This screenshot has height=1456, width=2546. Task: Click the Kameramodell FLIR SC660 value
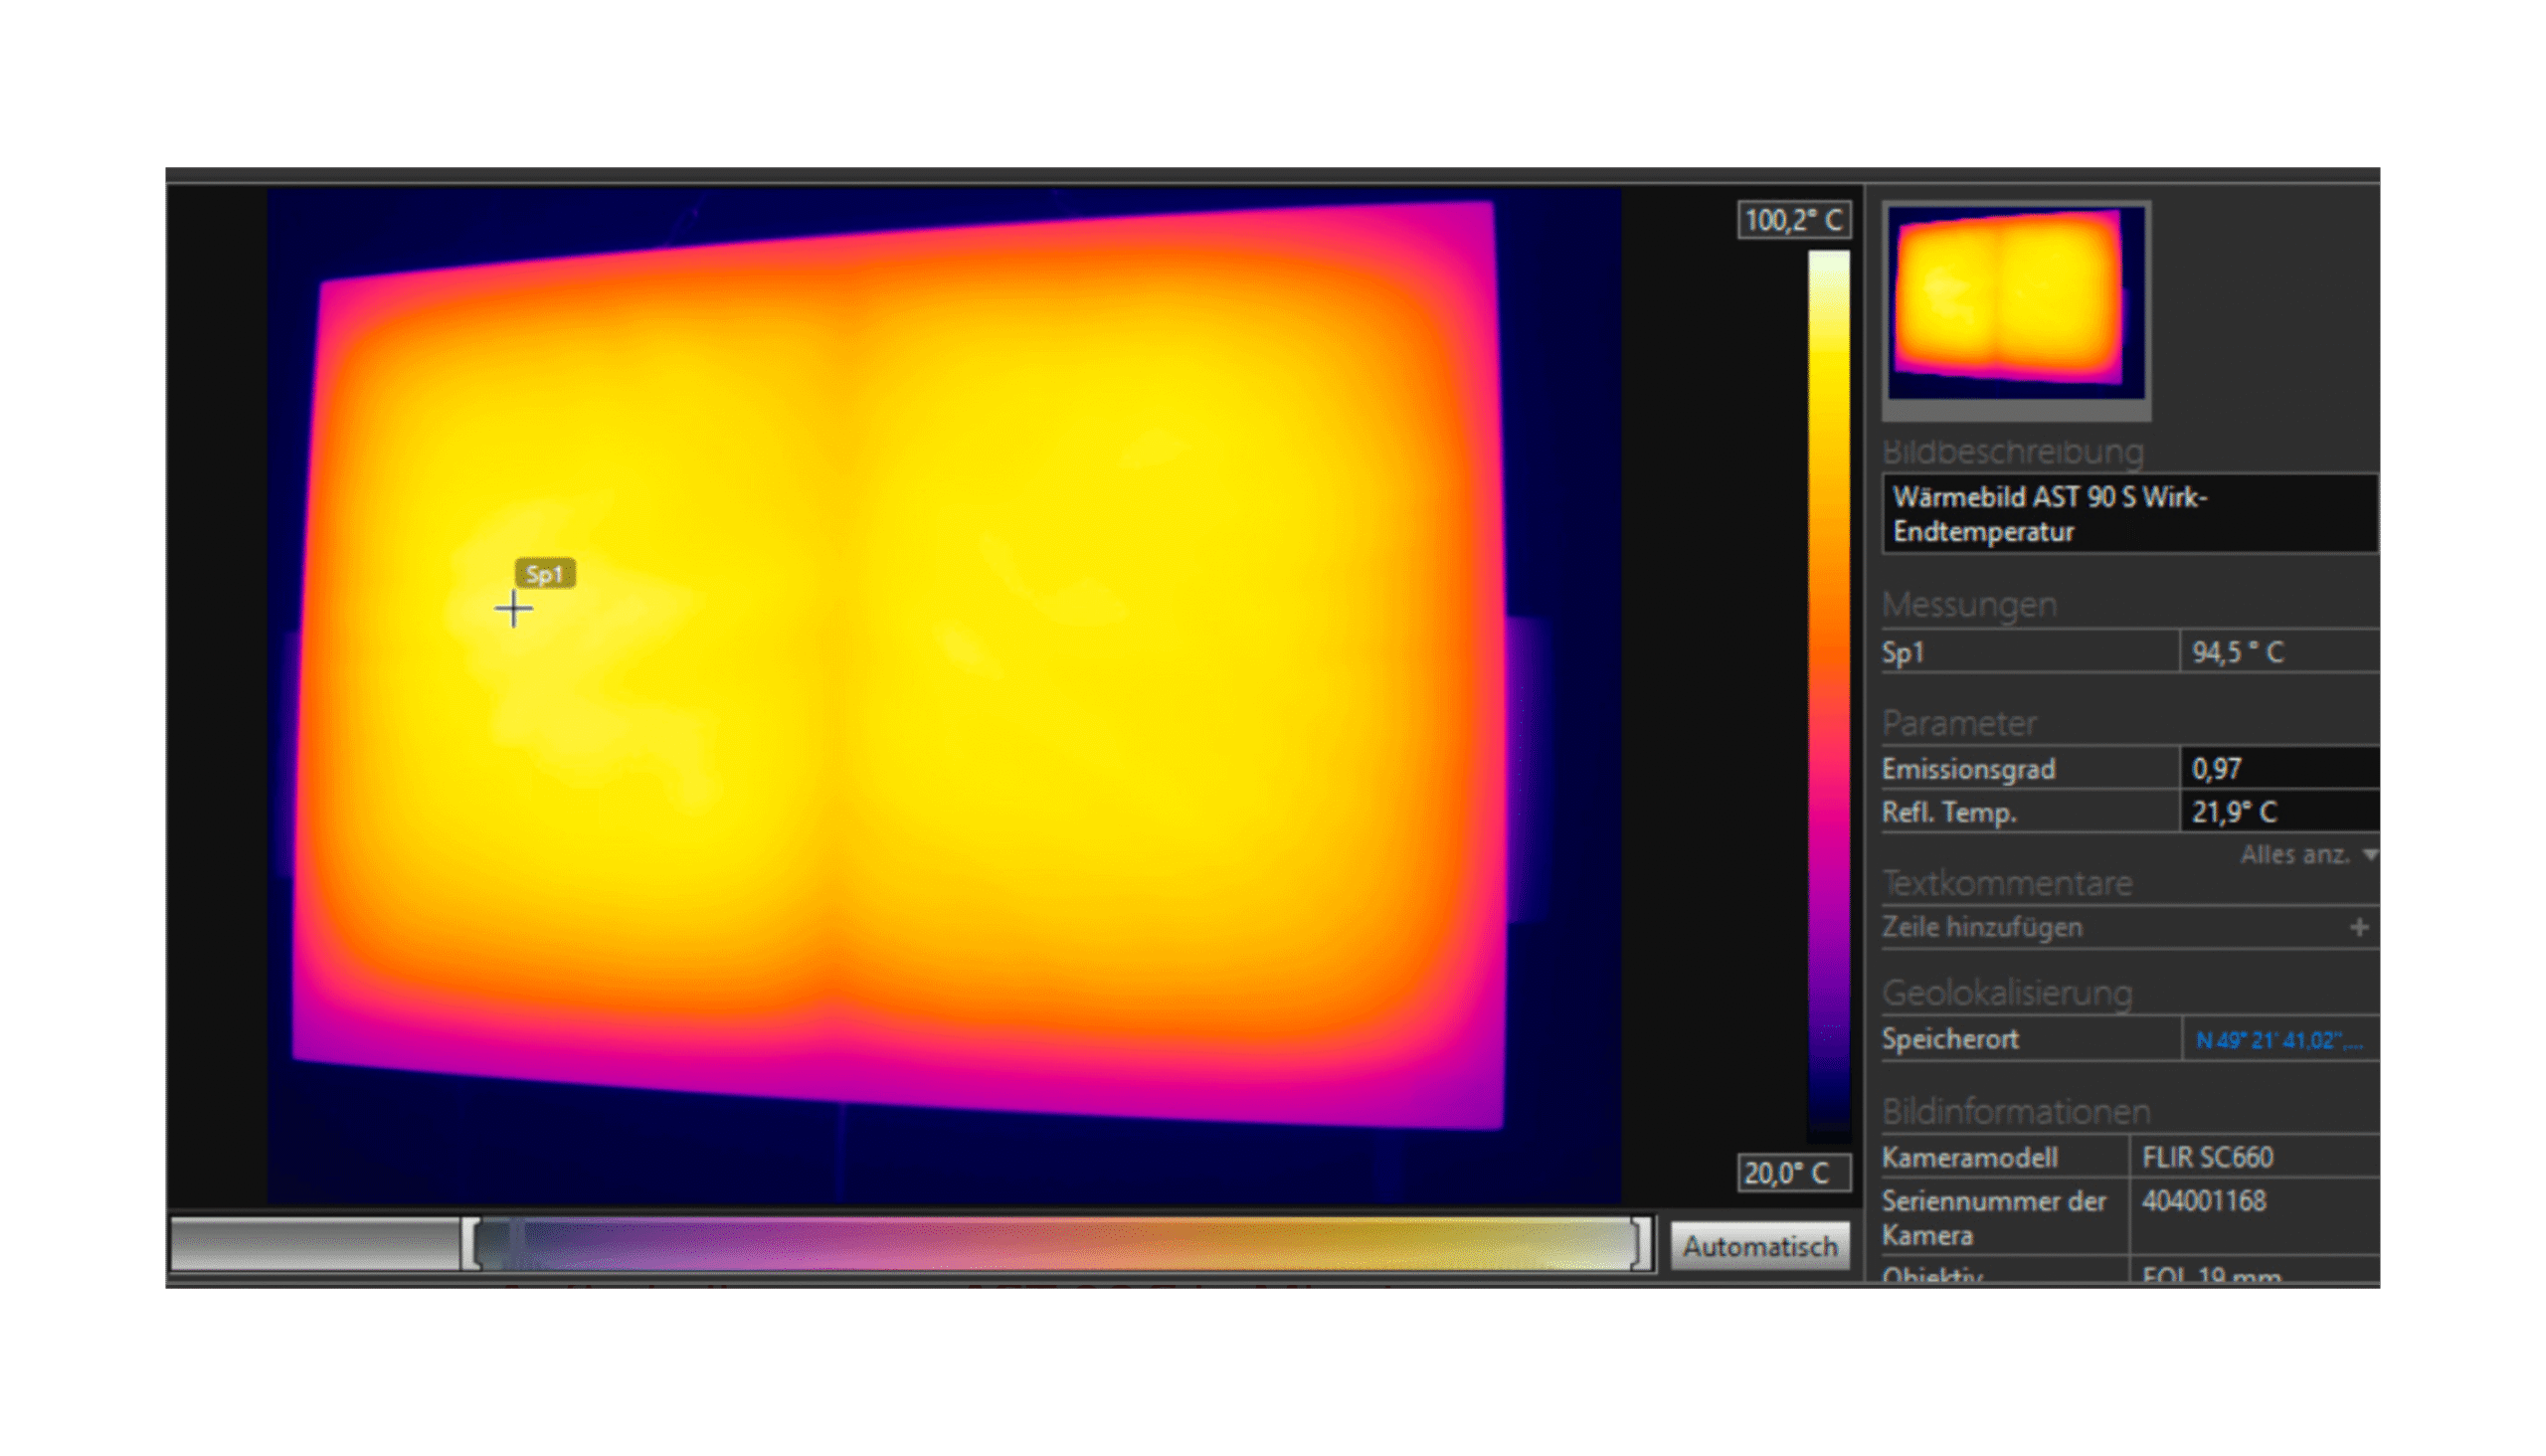[2207, 1157]
